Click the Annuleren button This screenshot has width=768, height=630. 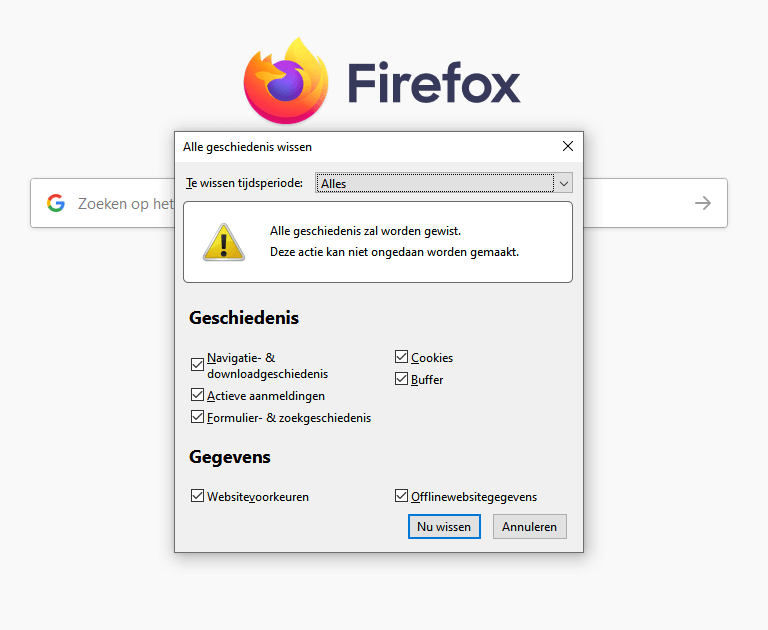tap(529, 527)
